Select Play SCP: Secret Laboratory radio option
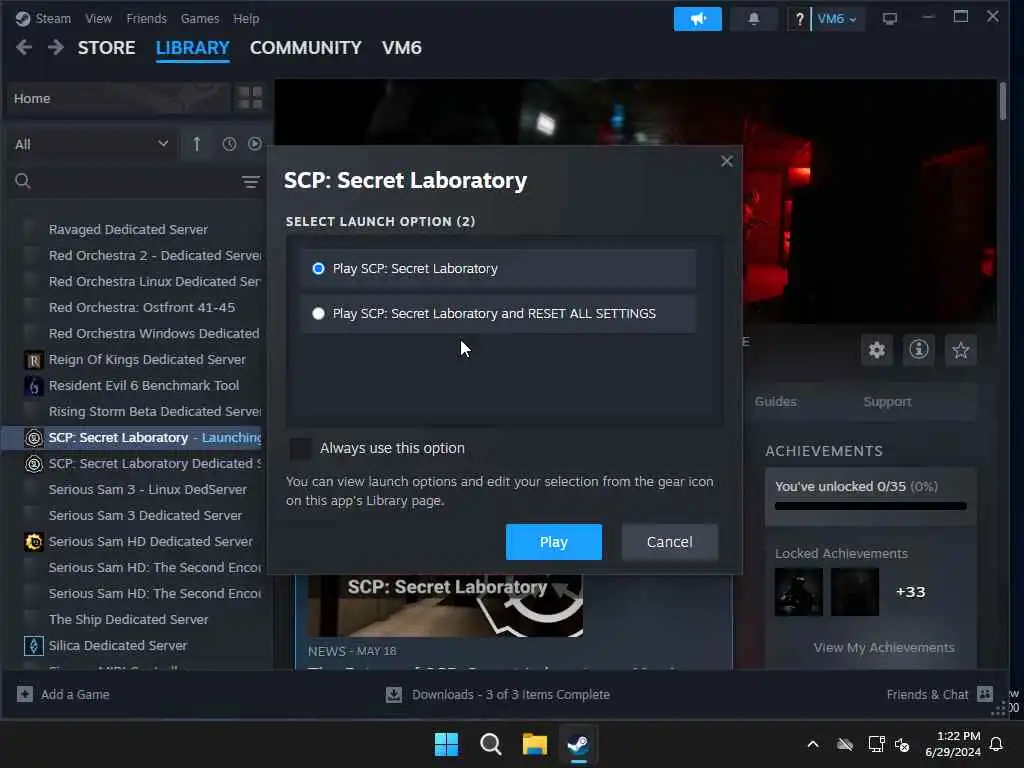Viewport: 1024px width, 768px height. click(x=498, y=268)
